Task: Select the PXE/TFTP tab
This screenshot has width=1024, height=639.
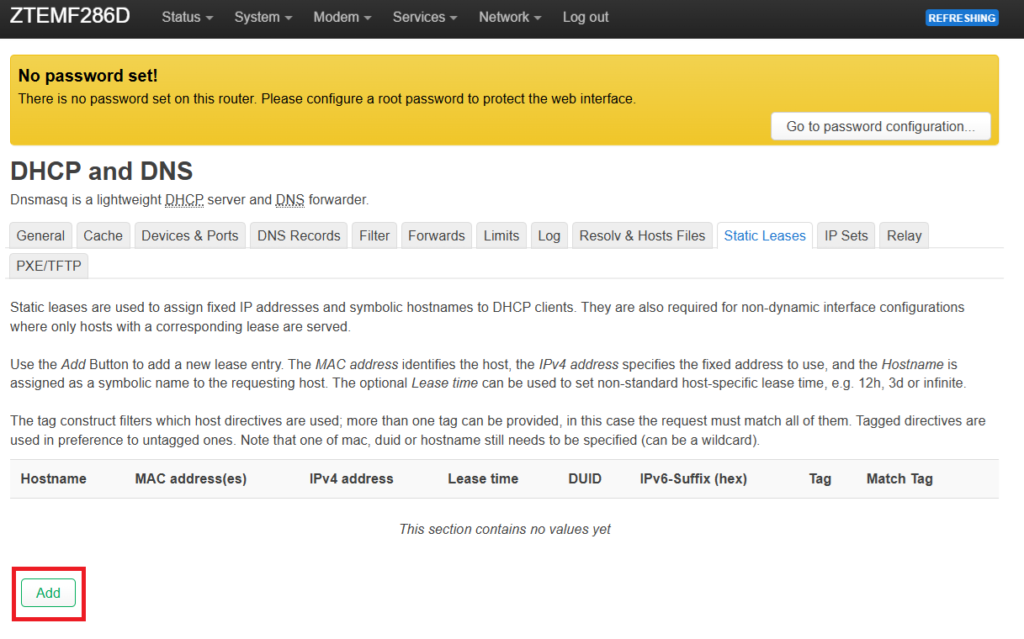Action: click(x=49, y=265)
